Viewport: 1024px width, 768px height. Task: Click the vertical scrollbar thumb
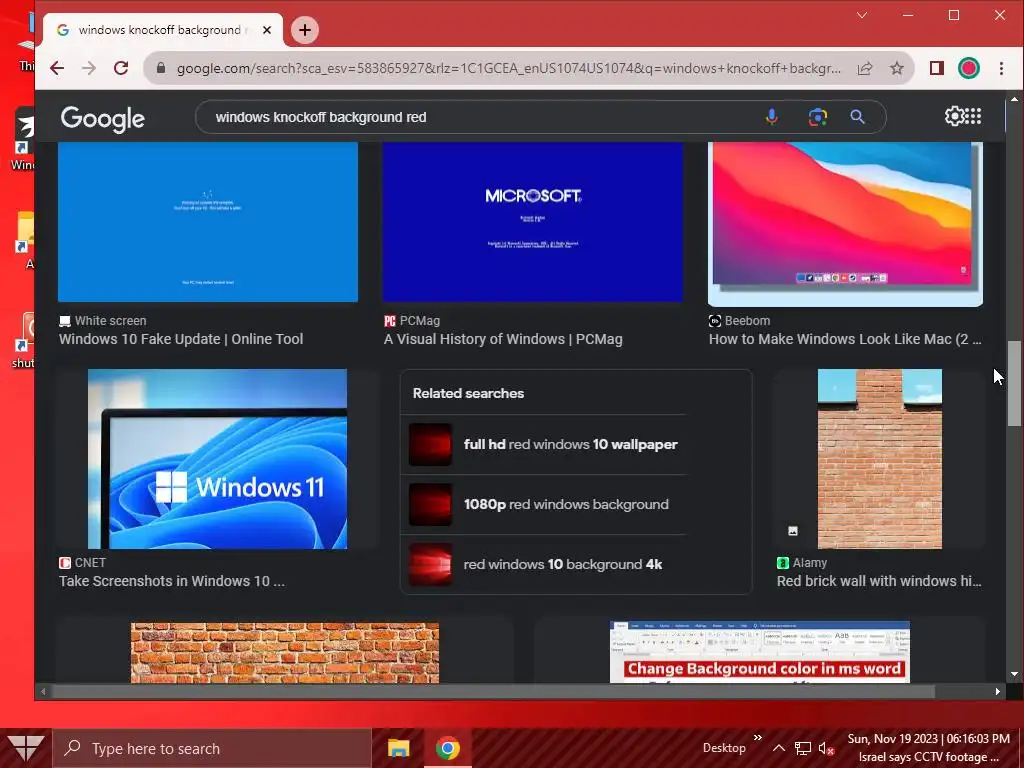[x=1014, y=383]
